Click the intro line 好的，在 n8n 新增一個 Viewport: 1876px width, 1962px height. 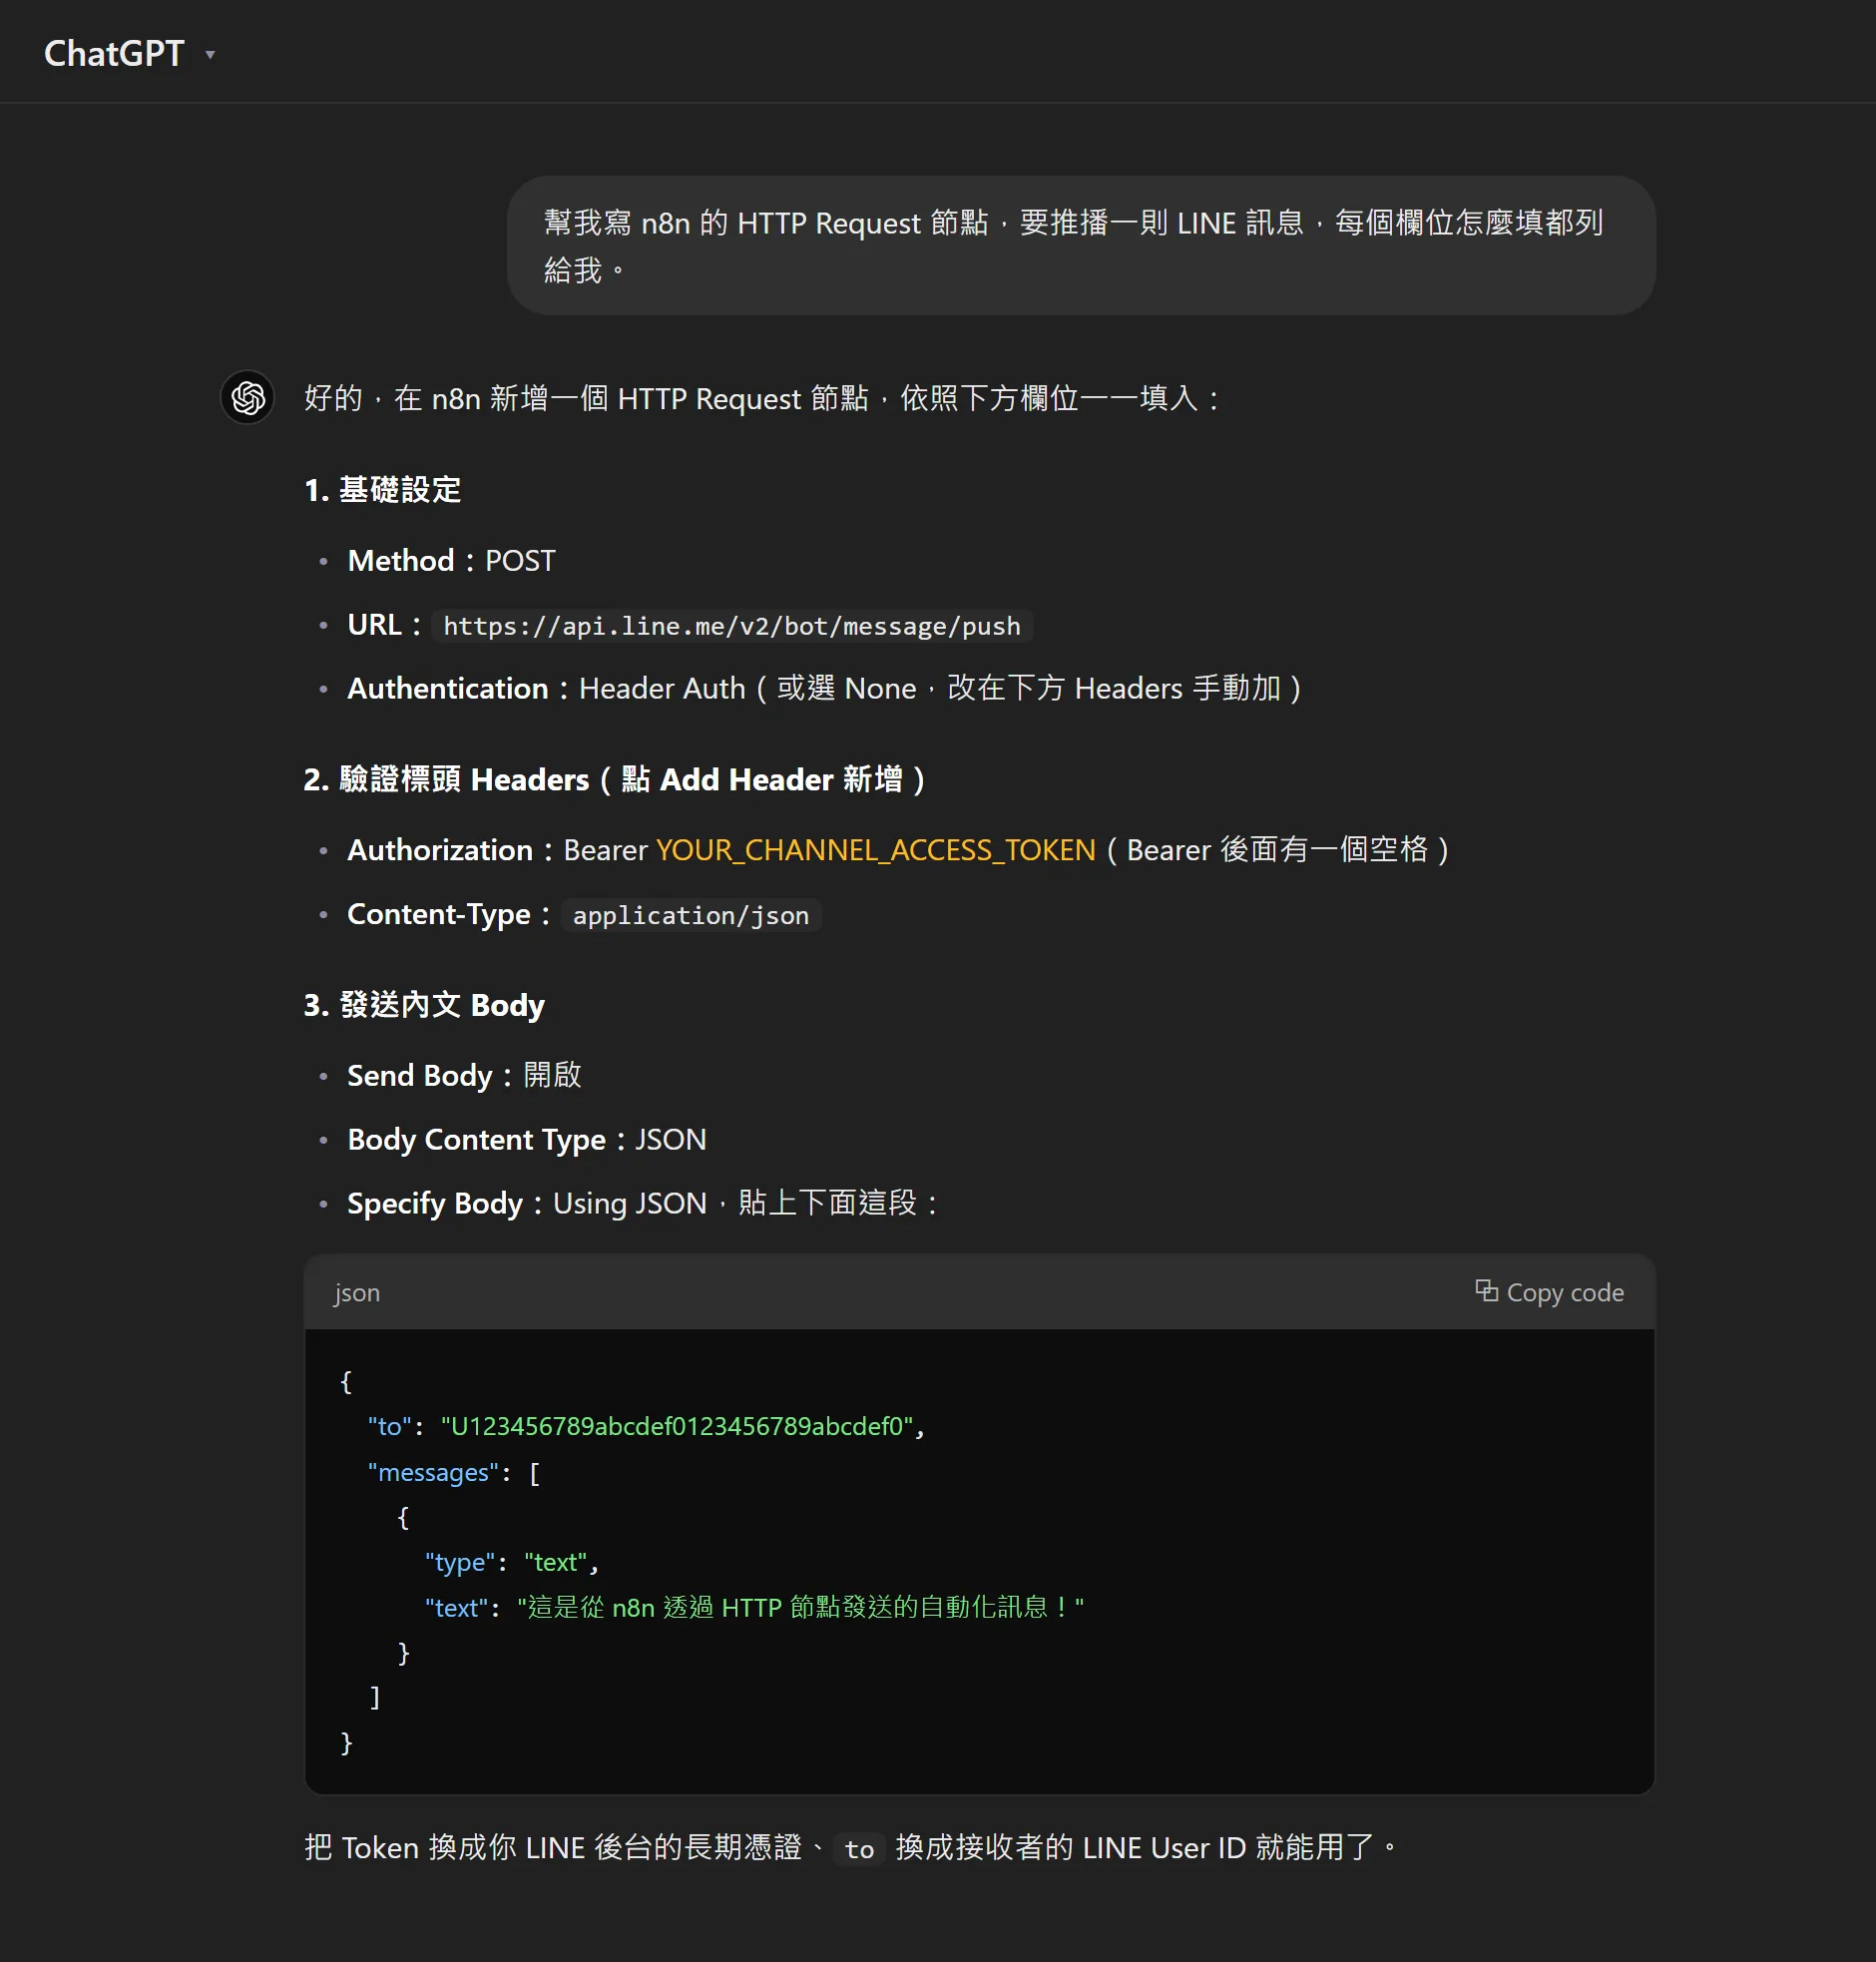coord(763,399)
